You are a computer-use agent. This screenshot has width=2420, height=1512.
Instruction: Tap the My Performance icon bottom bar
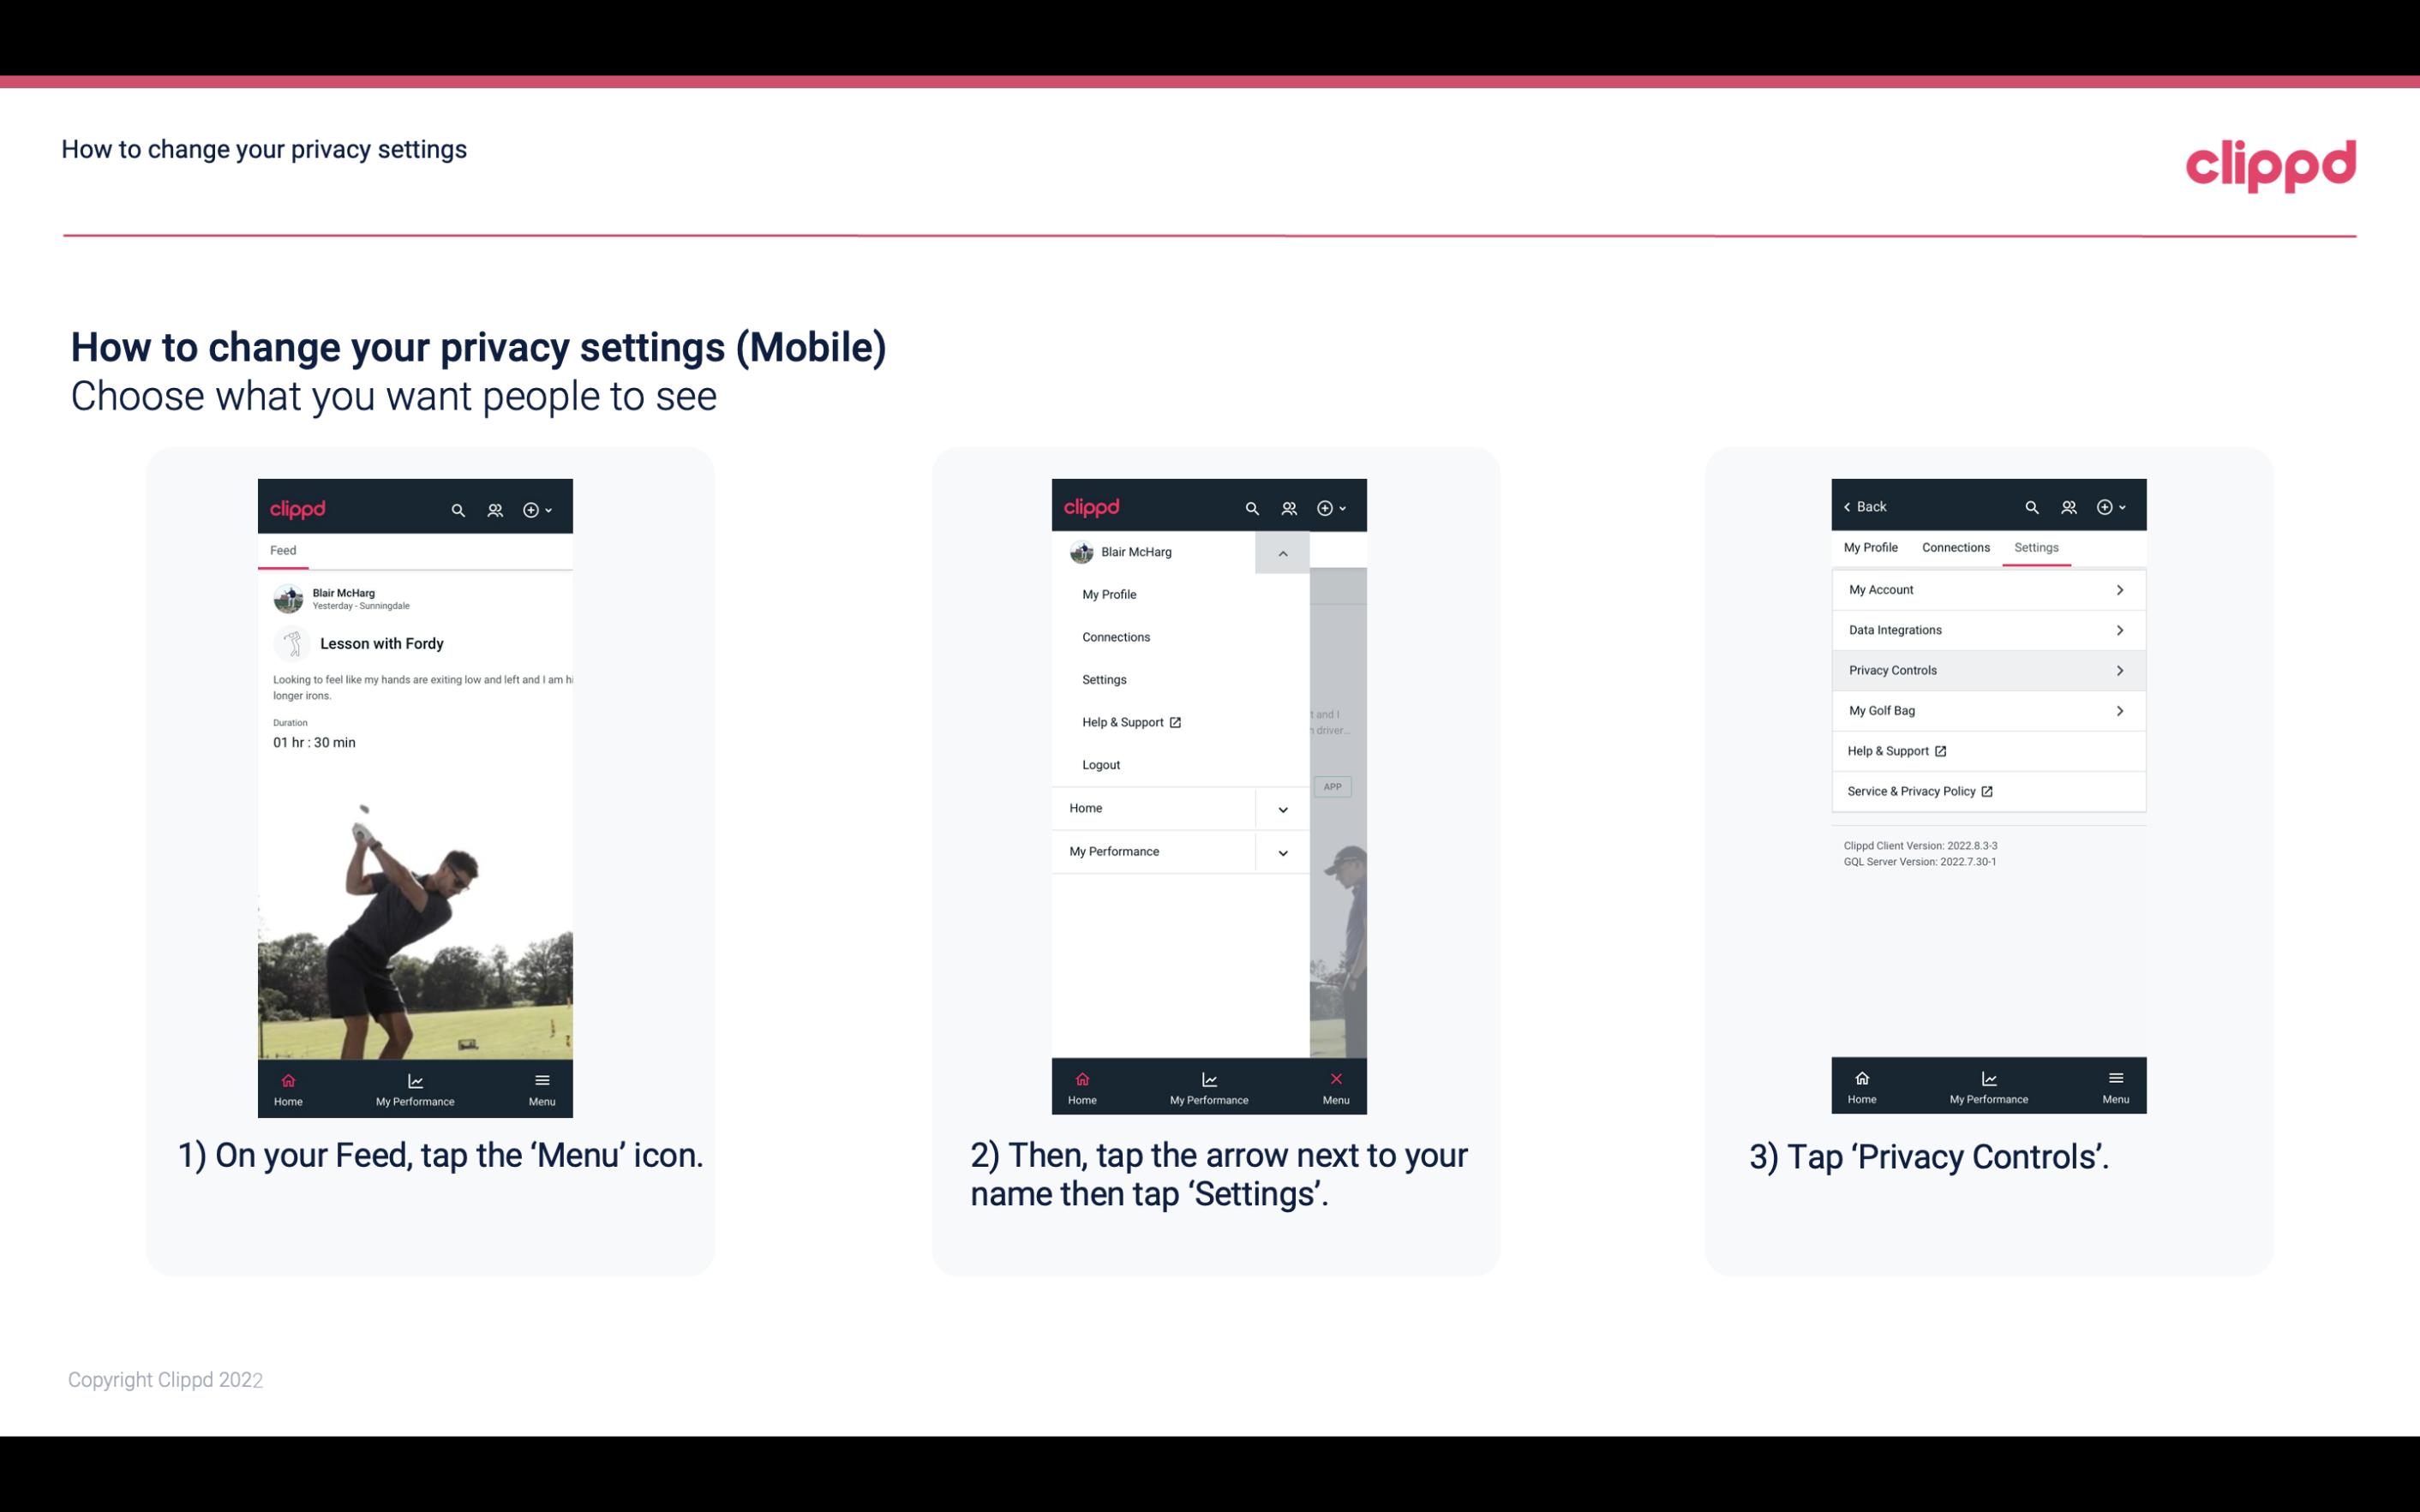tap(415, 1087)
